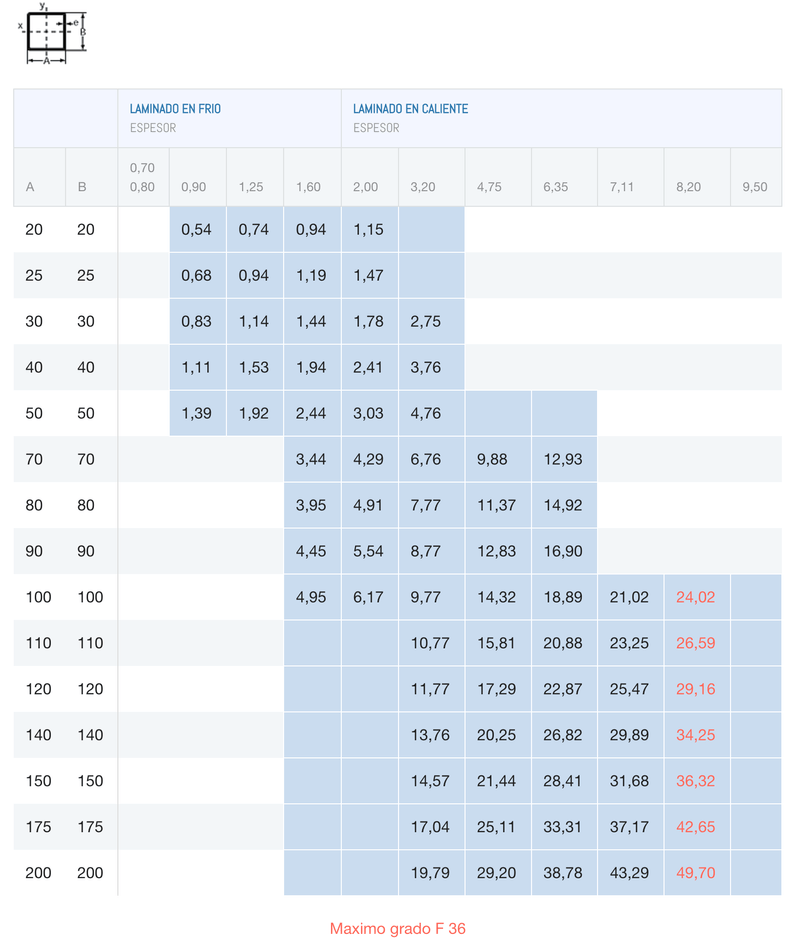800x951 pixels.
Task: Select the LAMINADO EN CALIENTE header
Action: coord(410,108)
